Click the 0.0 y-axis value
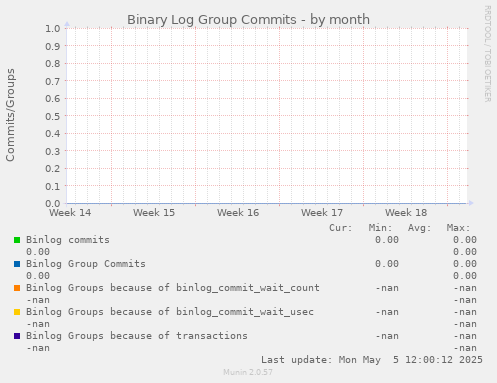The image size is (497, 383). [x=53, y=203]
